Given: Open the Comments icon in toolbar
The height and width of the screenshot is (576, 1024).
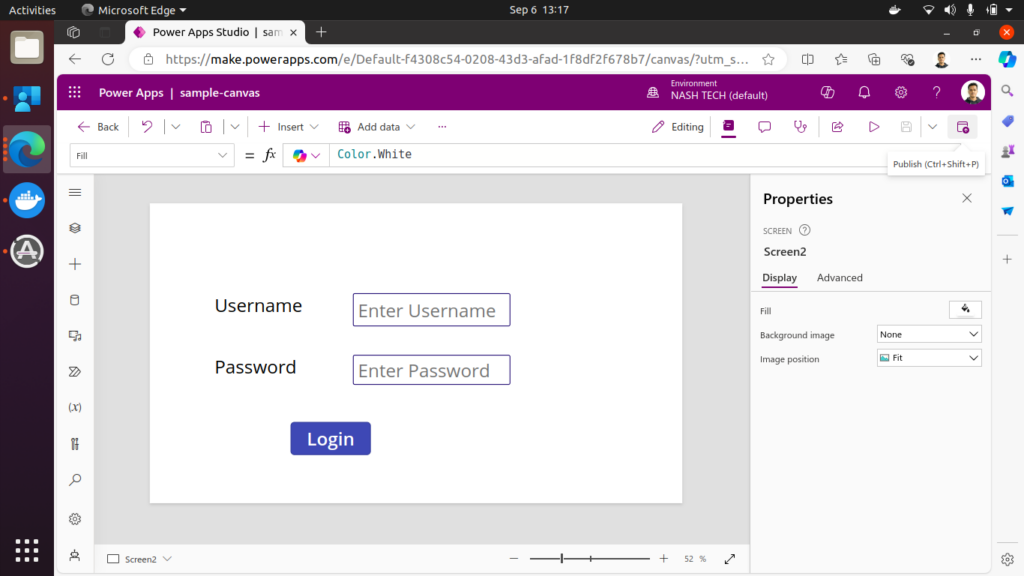Looking at the screenshot, I should coord(764,127).
